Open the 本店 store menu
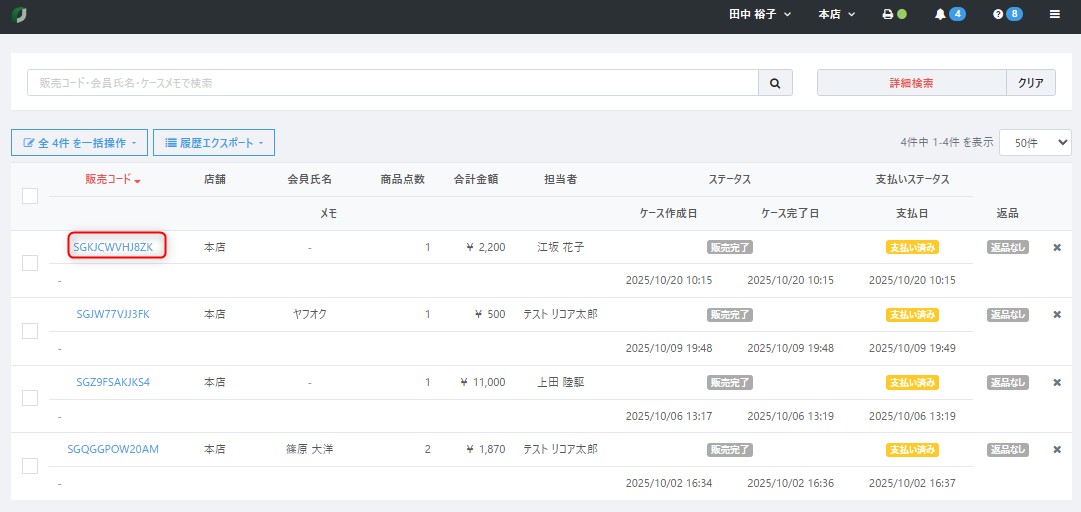The width and height of the screenshot is (1081, 512). click(836, 14)
